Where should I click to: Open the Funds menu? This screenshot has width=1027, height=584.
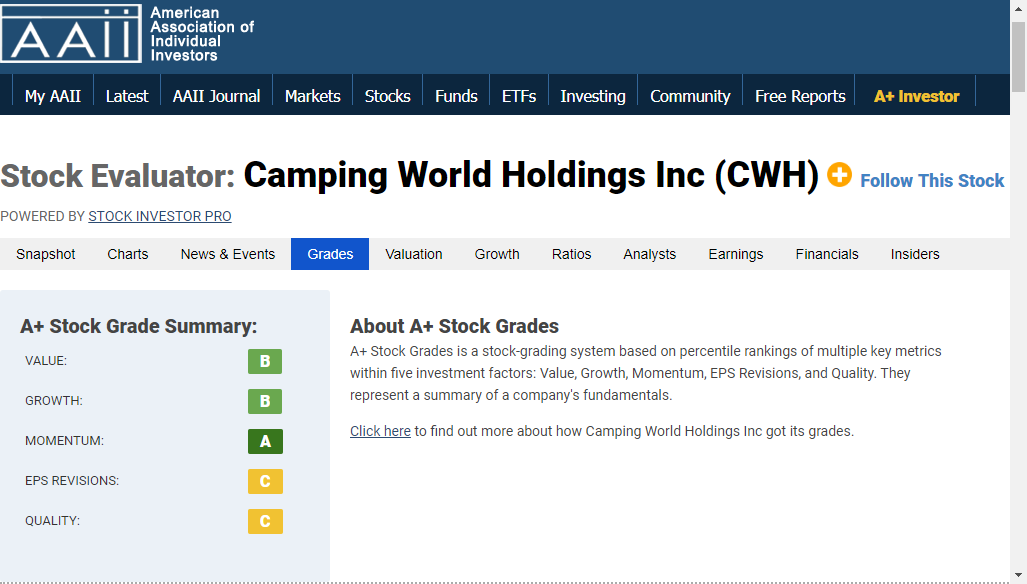point(457,96)
